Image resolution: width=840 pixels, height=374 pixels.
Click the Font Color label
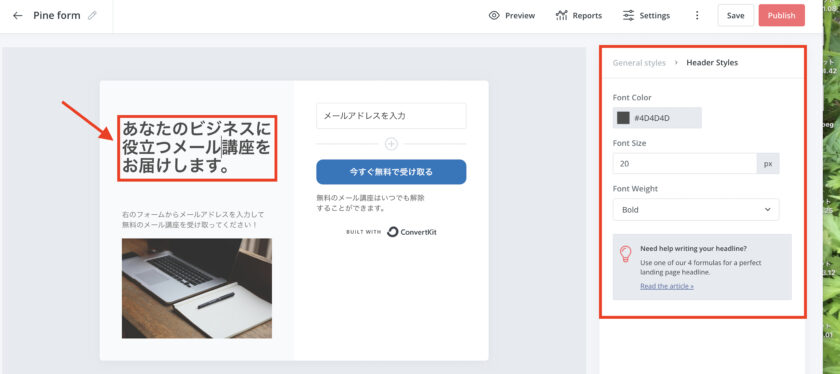click(x=632, y=98)
